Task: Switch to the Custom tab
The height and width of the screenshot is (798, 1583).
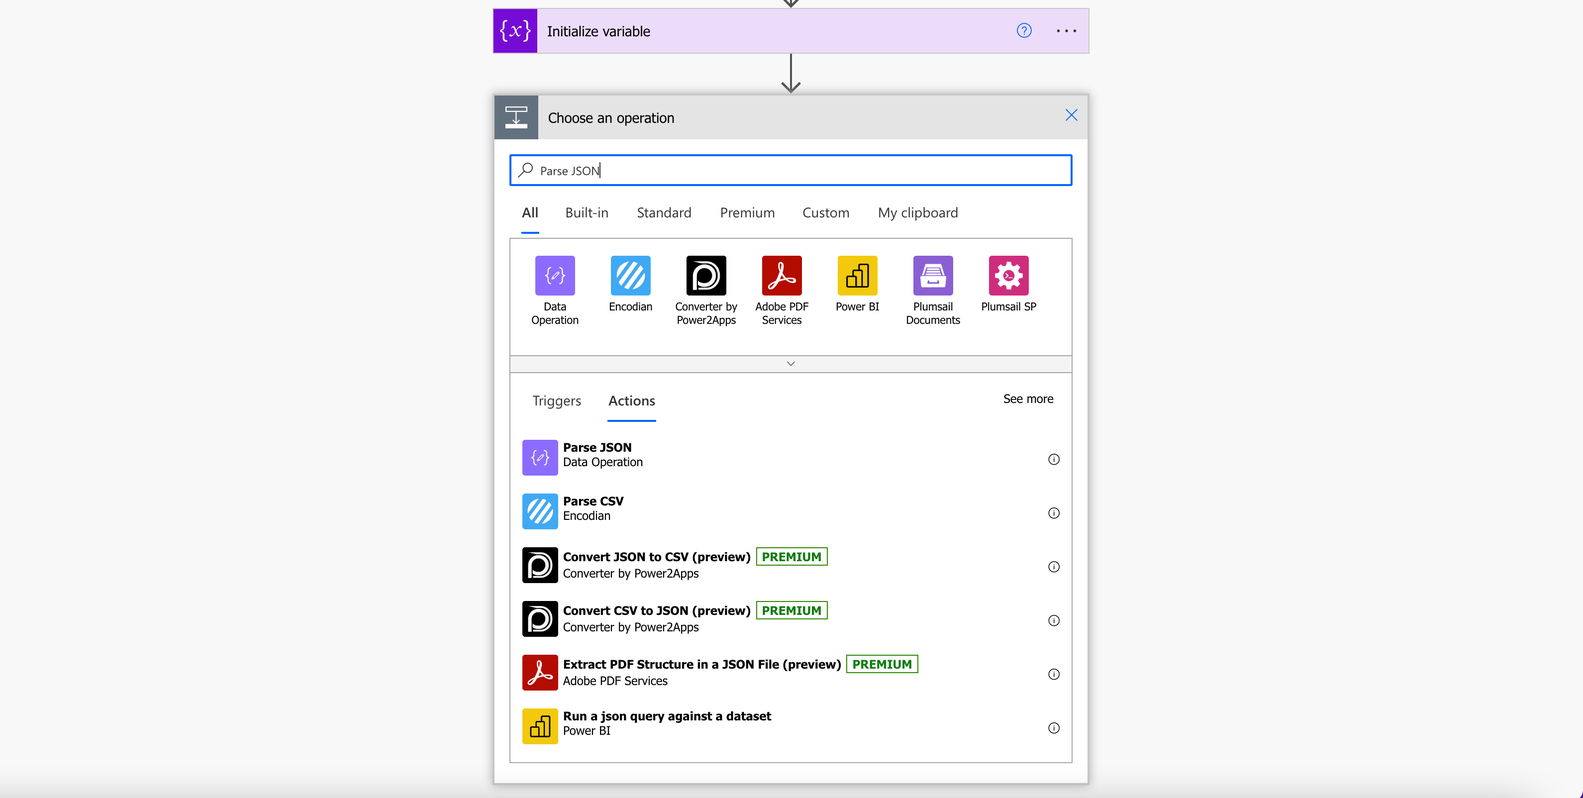Action: tap(826, 213)
